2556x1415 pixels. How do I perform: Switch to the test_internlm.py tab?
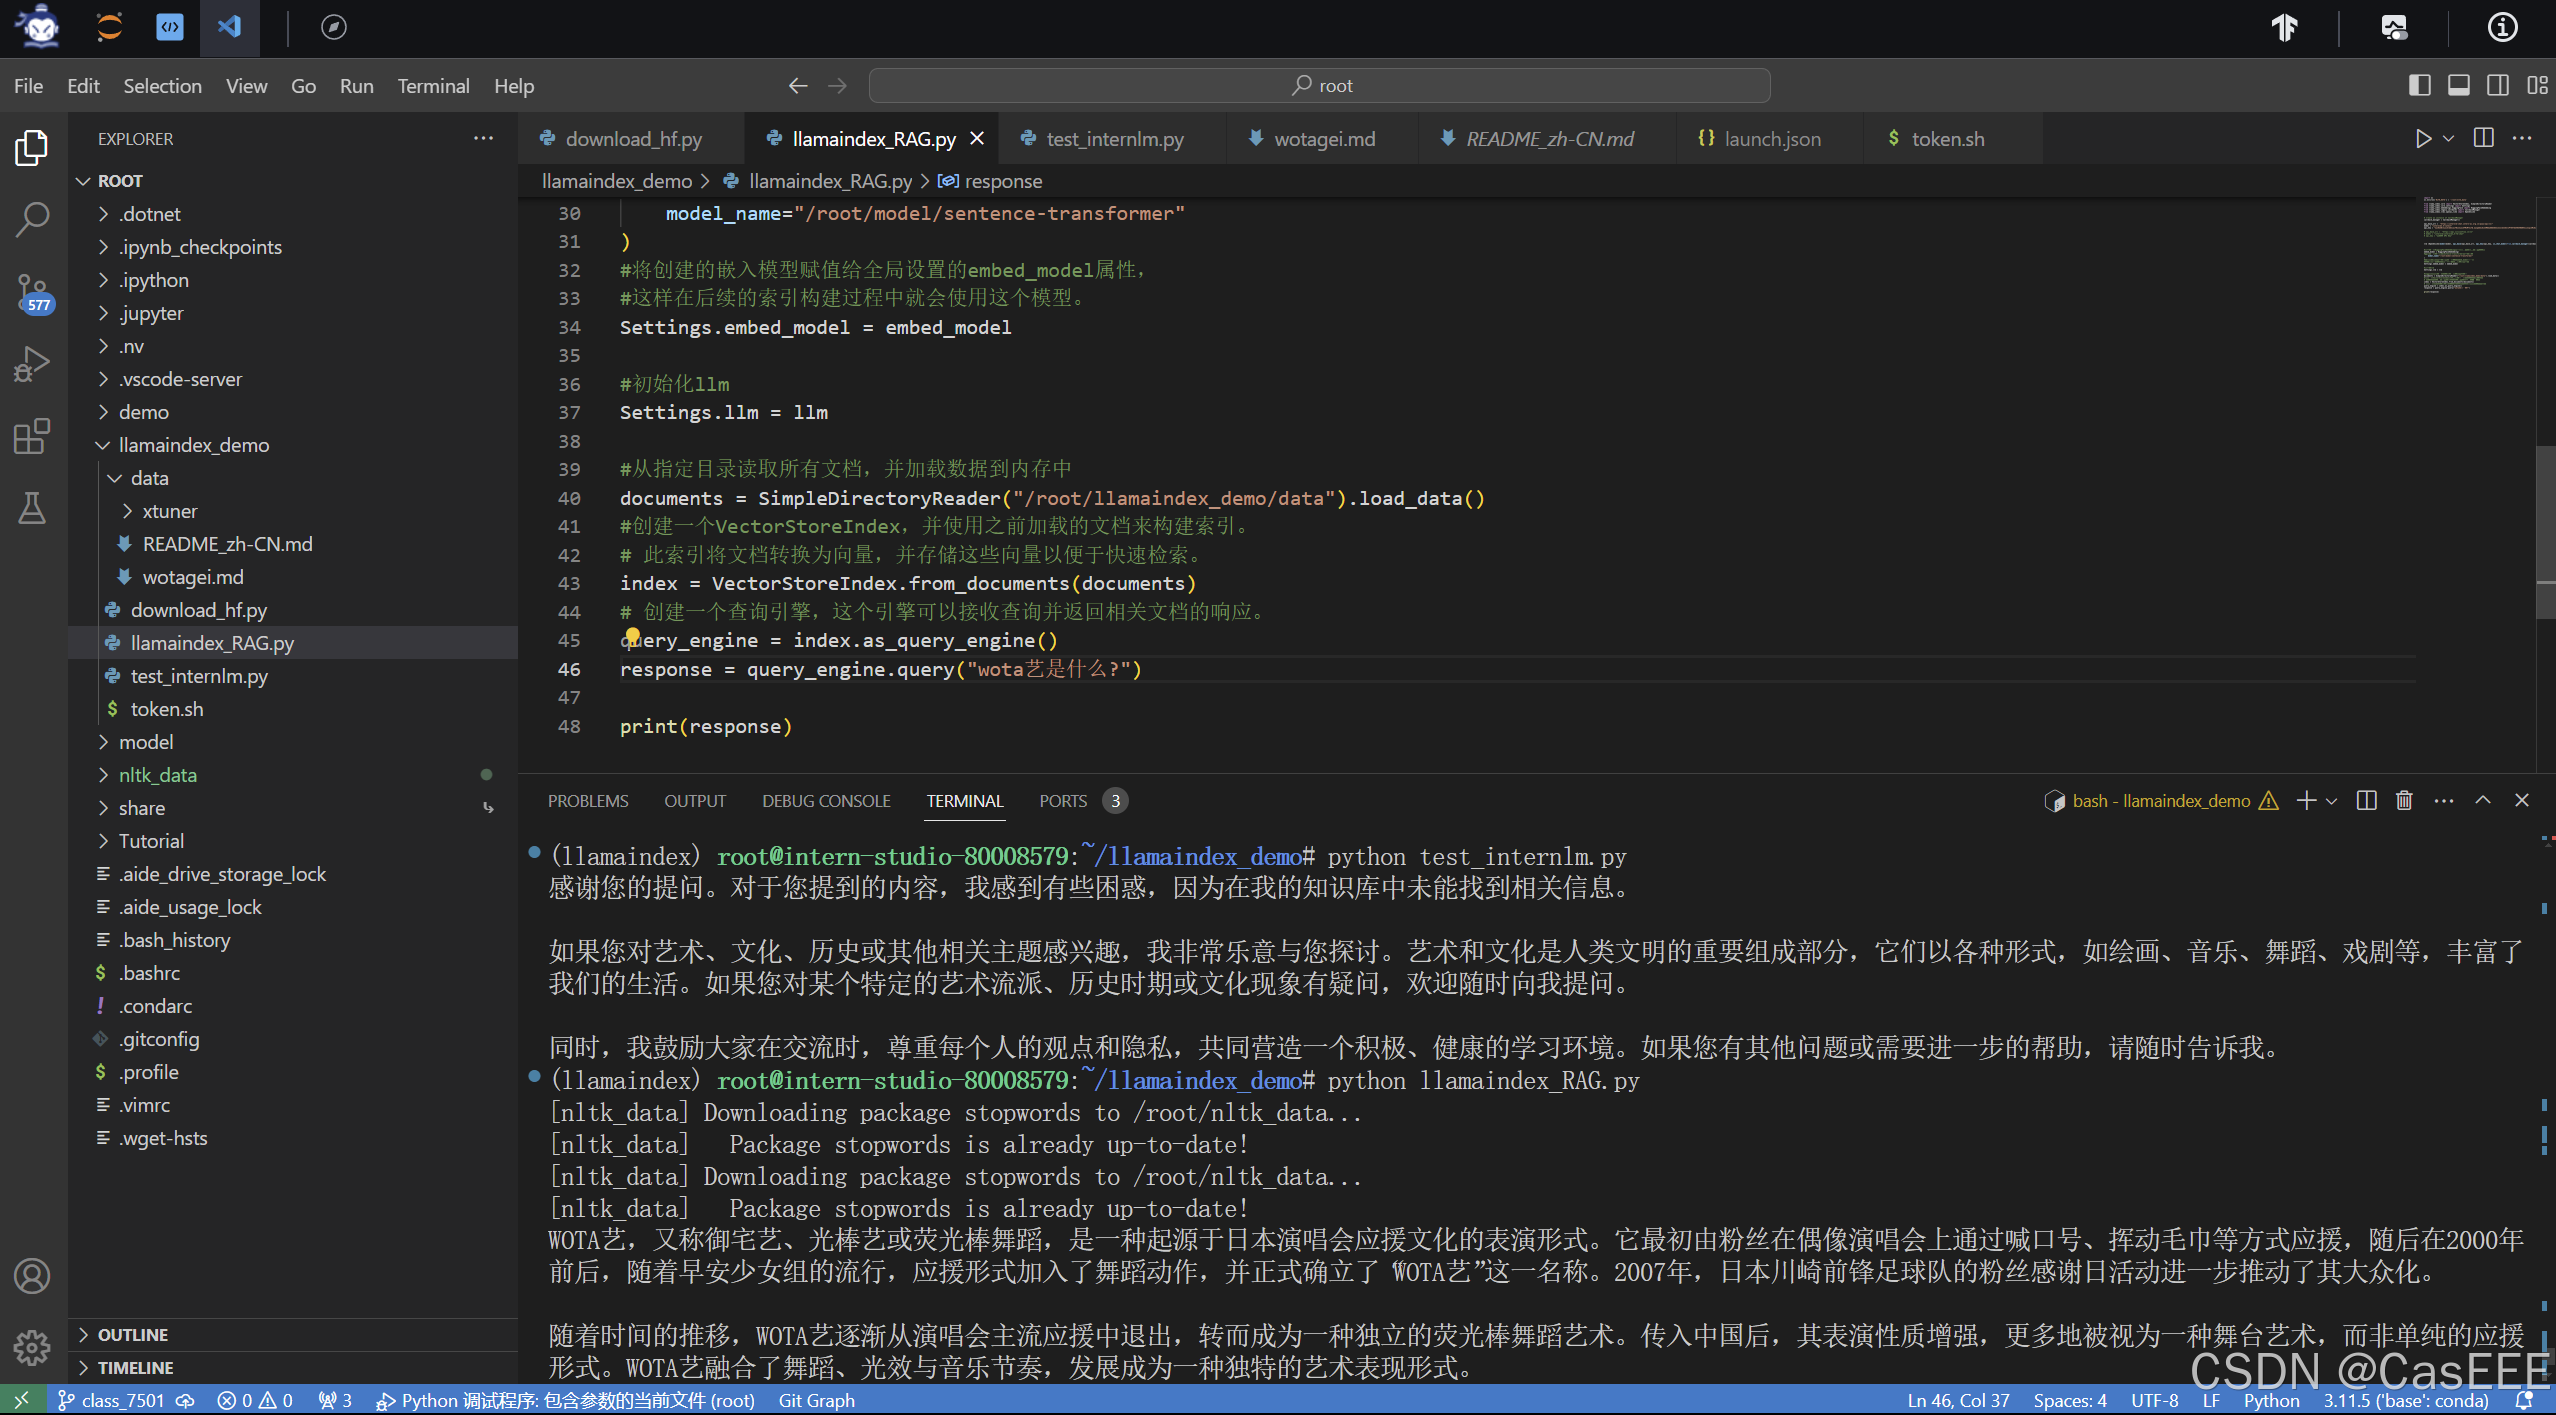(x=1114, y=139)
